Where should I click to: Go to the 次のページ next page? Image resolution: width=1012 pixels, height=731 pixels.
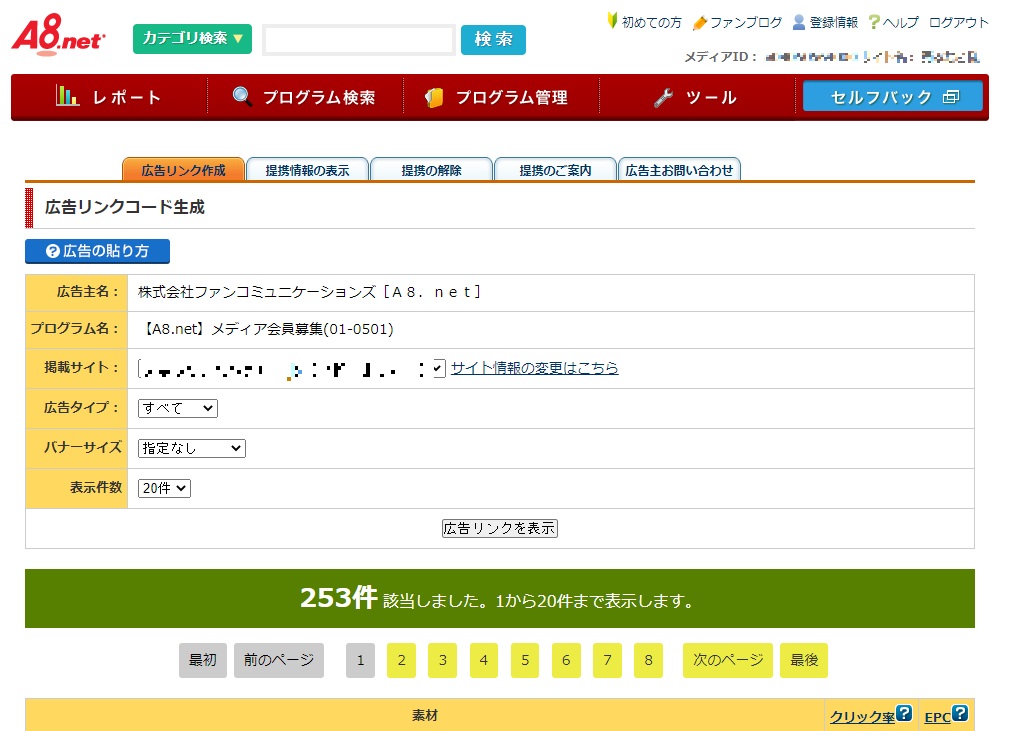point(728,660)
